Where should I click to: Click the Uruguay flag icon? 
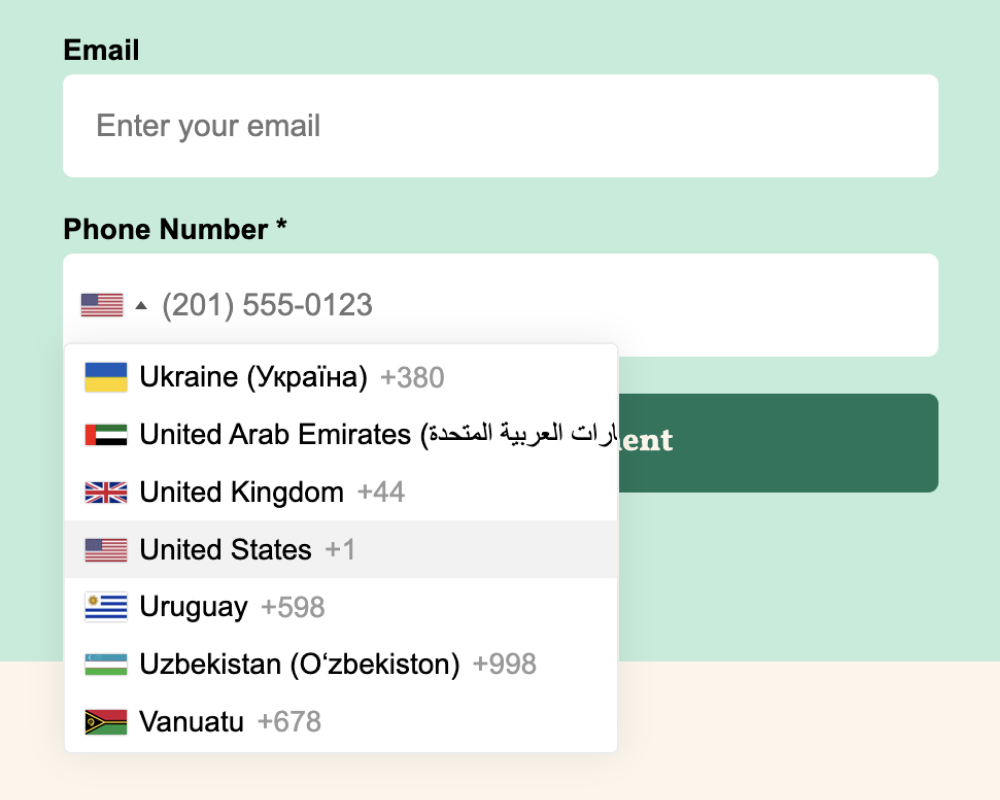[106, 607]
